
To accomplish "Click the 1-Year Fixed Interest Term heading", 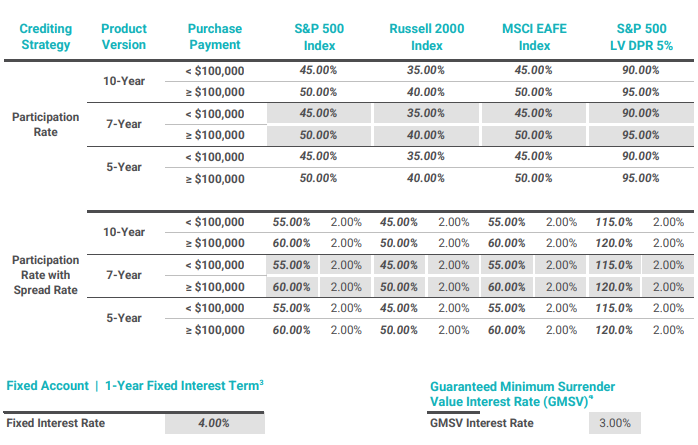I will [x=184, y=385].
